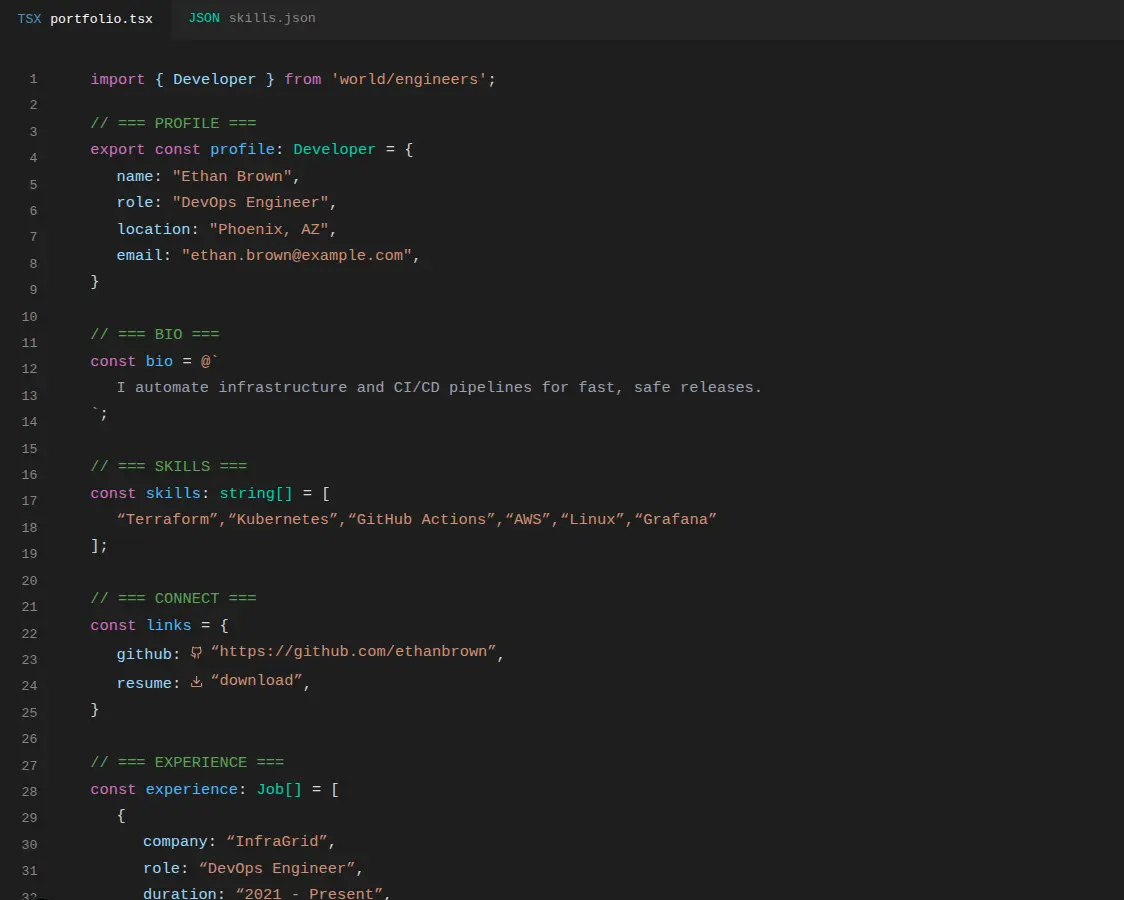The height and width of the screenshot is (900, 1124).
Task: Click the "AWS" skill entry
Action: pyautogui.click(x=527, y=519)
